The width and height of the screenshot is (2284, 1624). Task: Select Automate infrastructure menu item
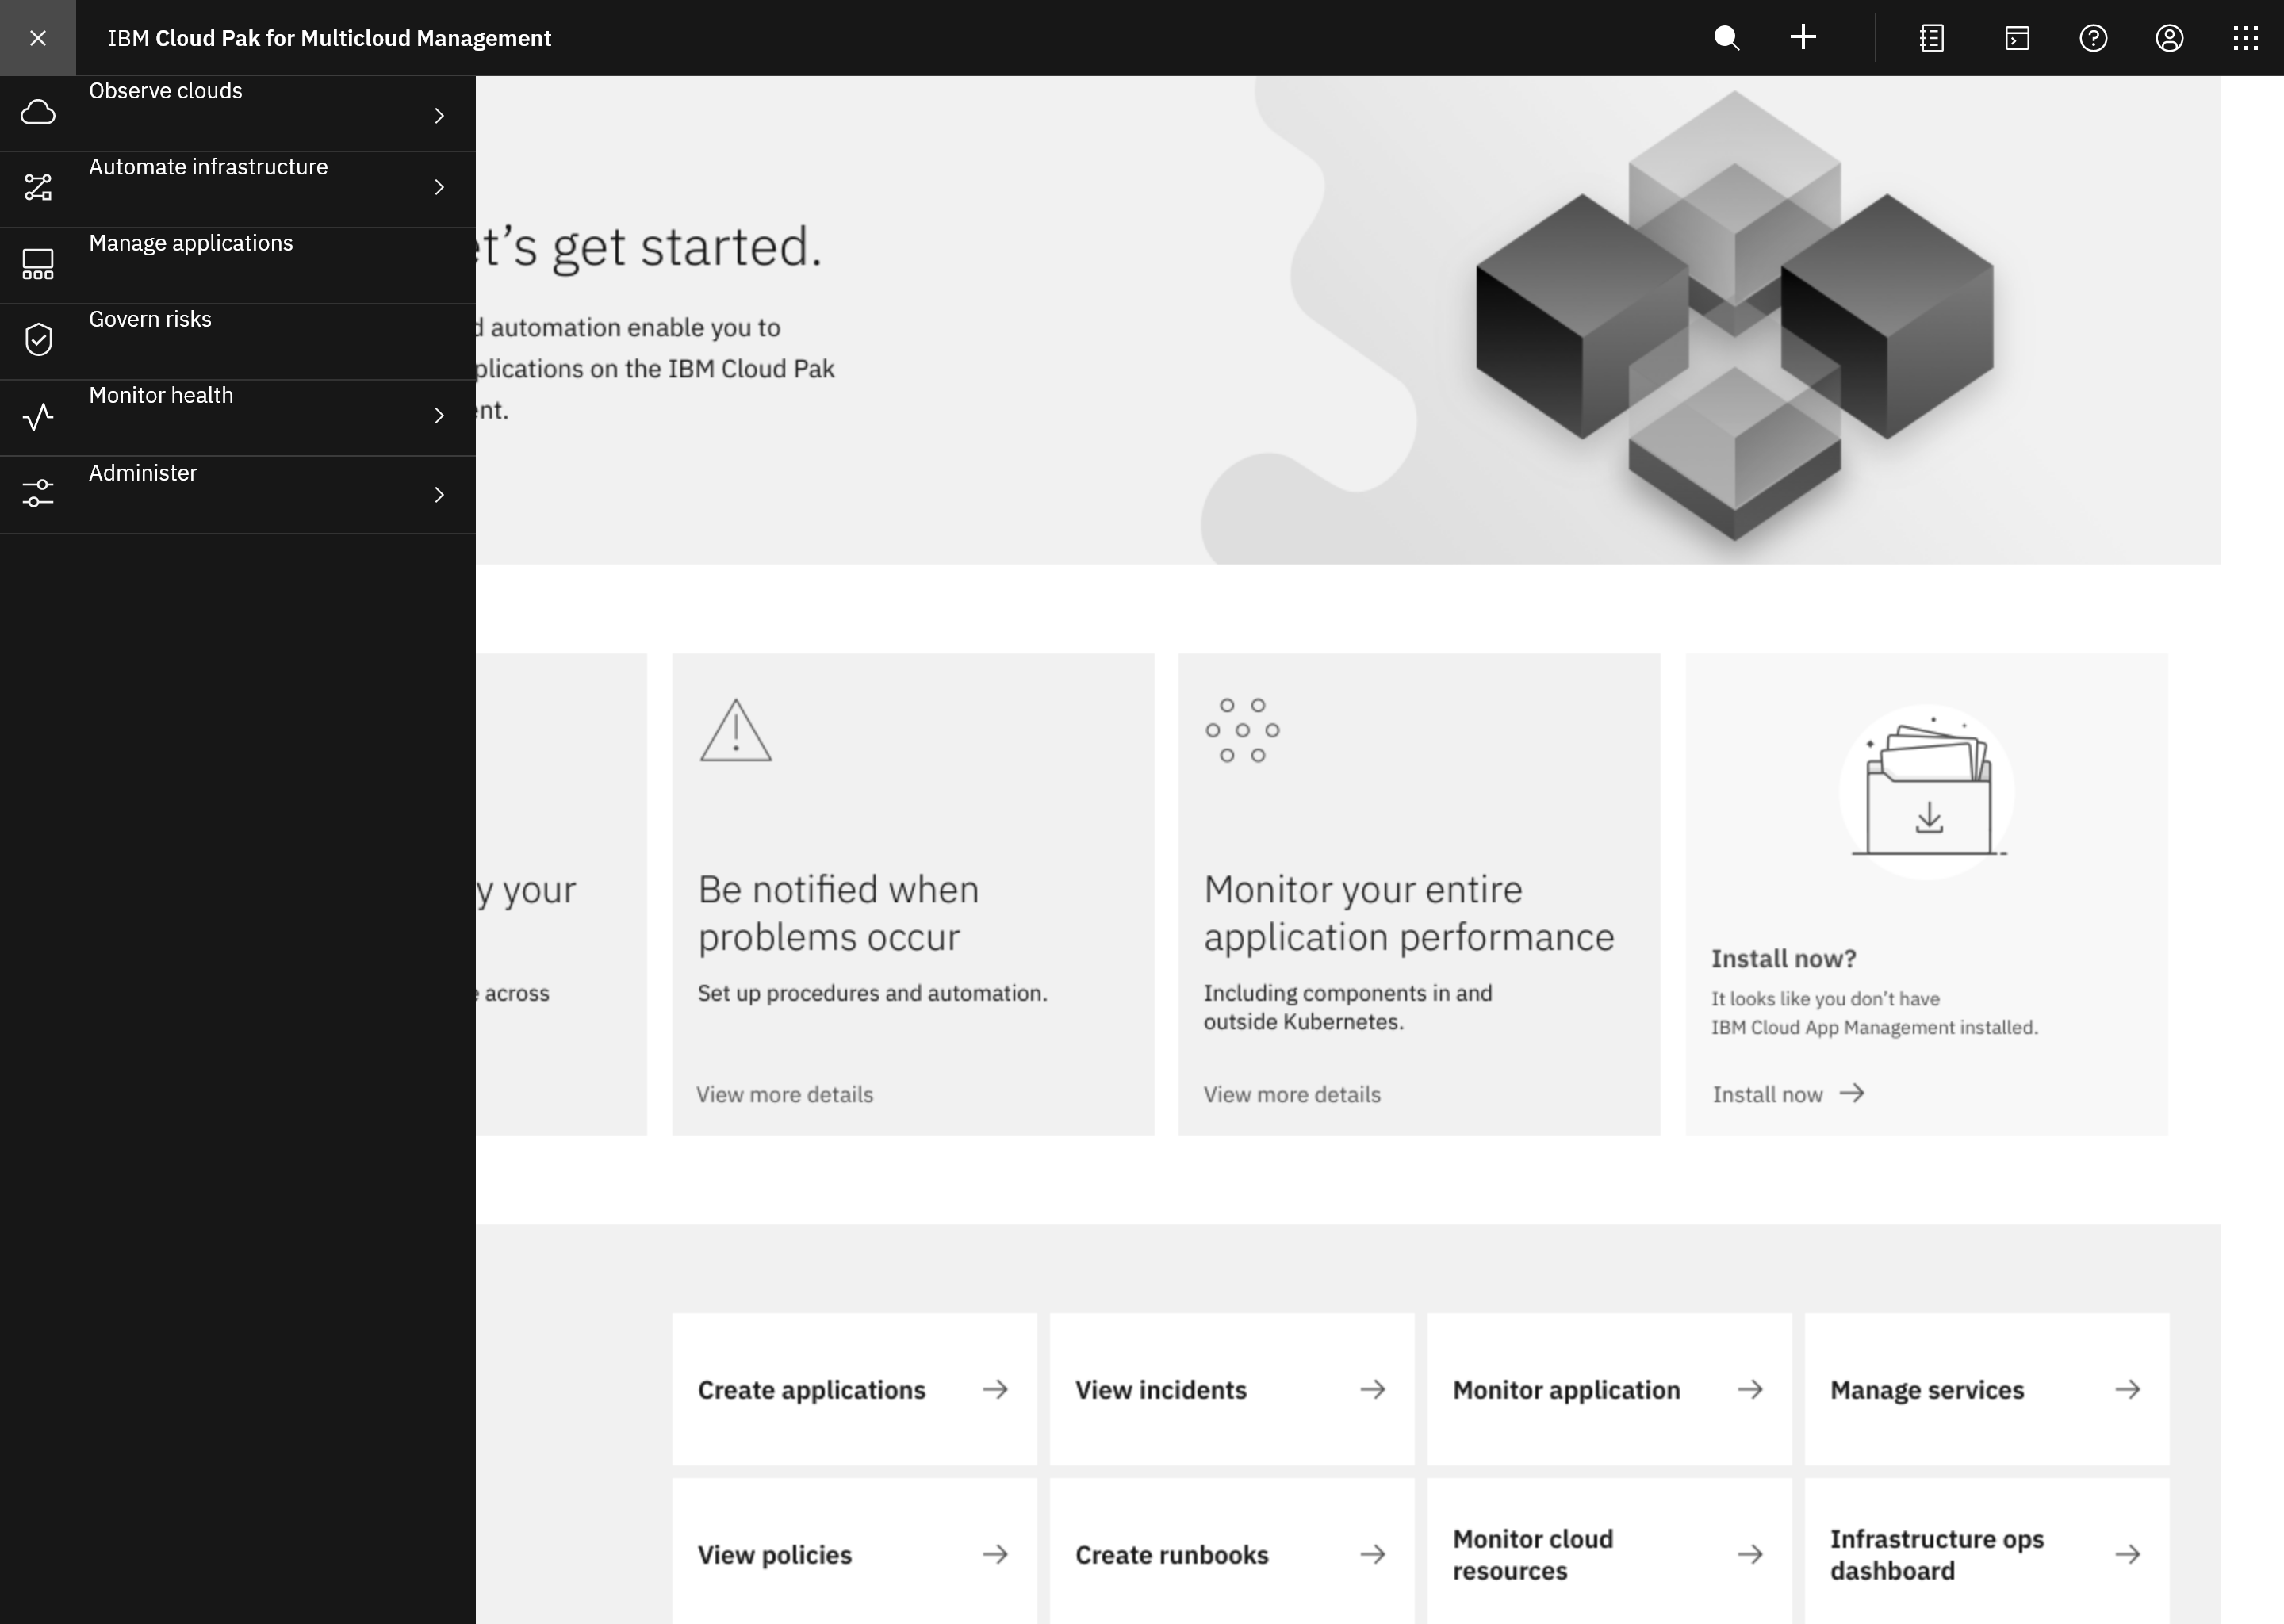pyautogui.click(x=238, y=190)
